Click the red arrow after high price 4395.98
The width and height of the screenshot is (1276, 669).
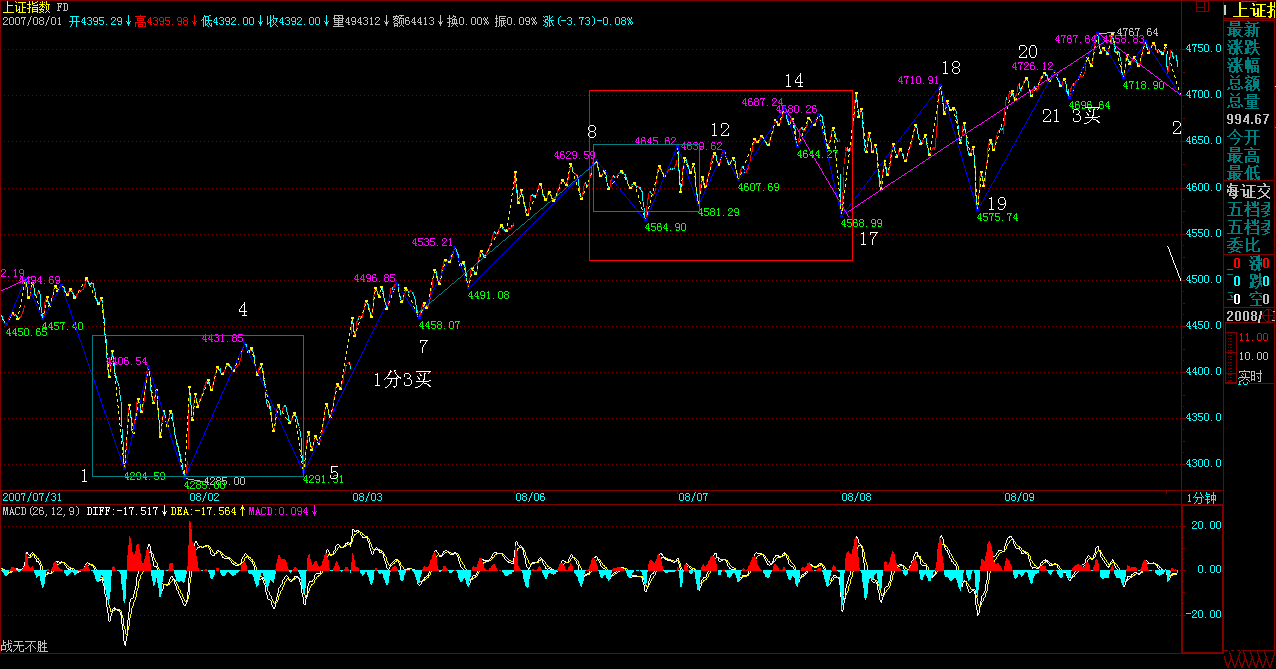194,21
